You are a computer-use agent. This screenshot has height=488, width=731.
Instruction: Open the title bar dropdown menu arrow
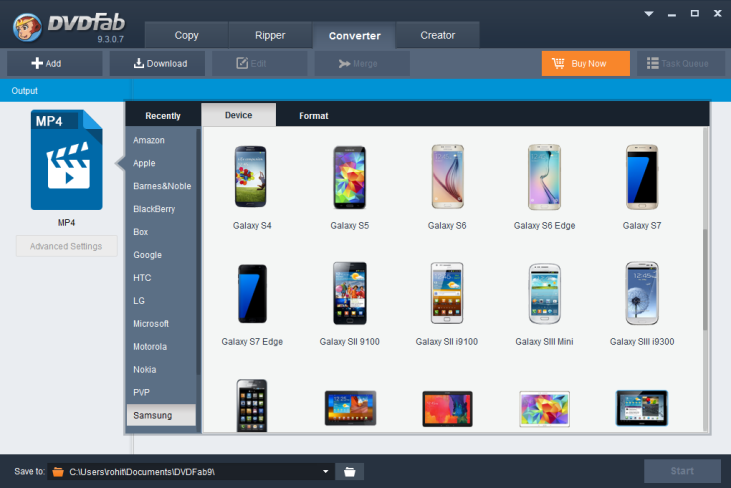(650, 15)
